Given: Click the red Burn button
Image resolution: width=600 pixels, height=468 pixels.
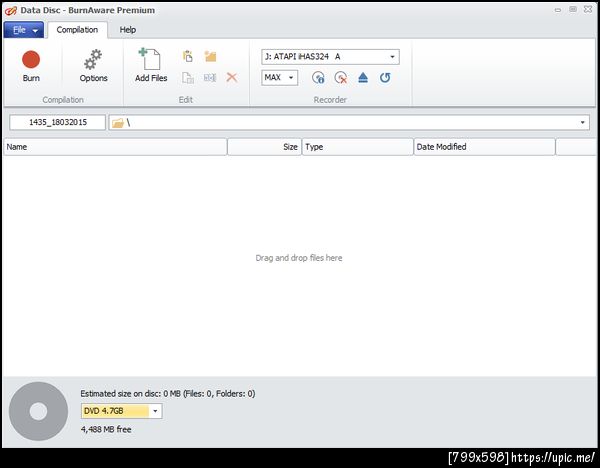Looking at the screenshot, I should pos(31,66).
